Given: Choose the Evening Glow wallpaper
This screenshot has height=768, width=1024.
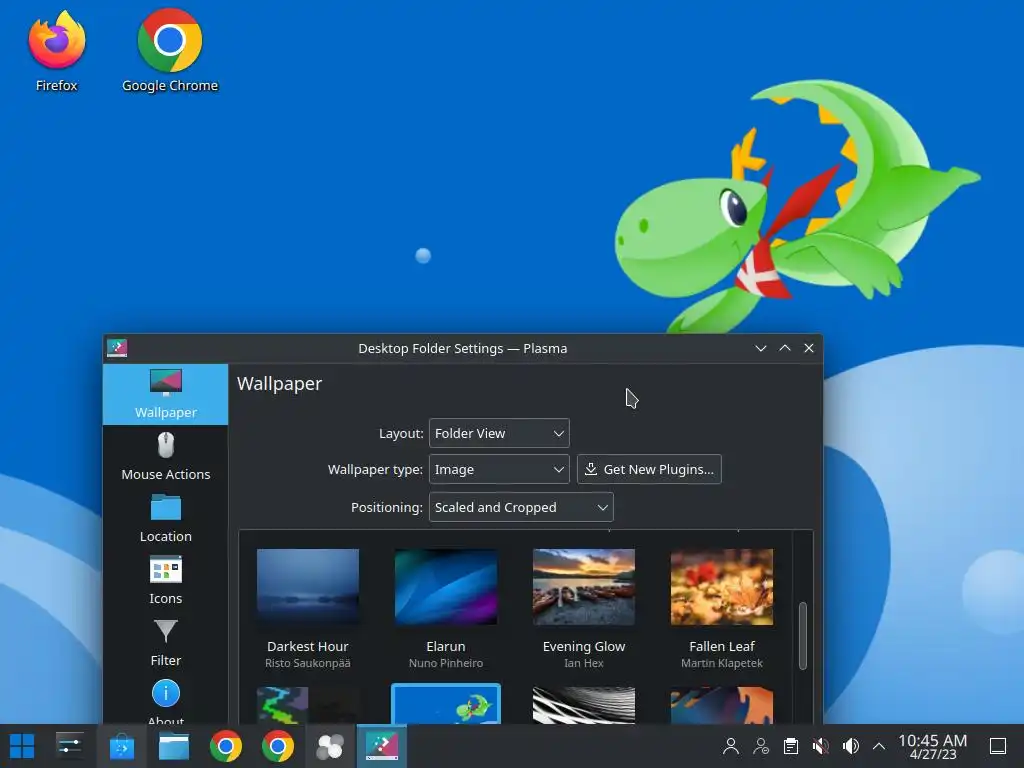Looking at the screenshot, I should coord(584,587).
